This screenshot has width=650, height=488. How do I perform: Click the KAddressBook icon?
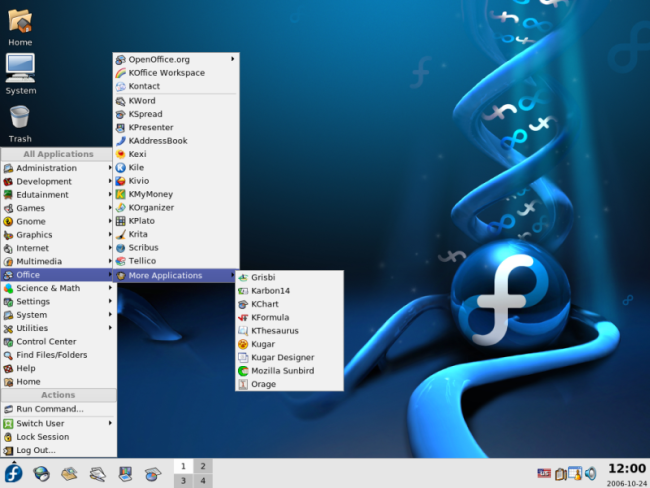(x=121, y=141)
